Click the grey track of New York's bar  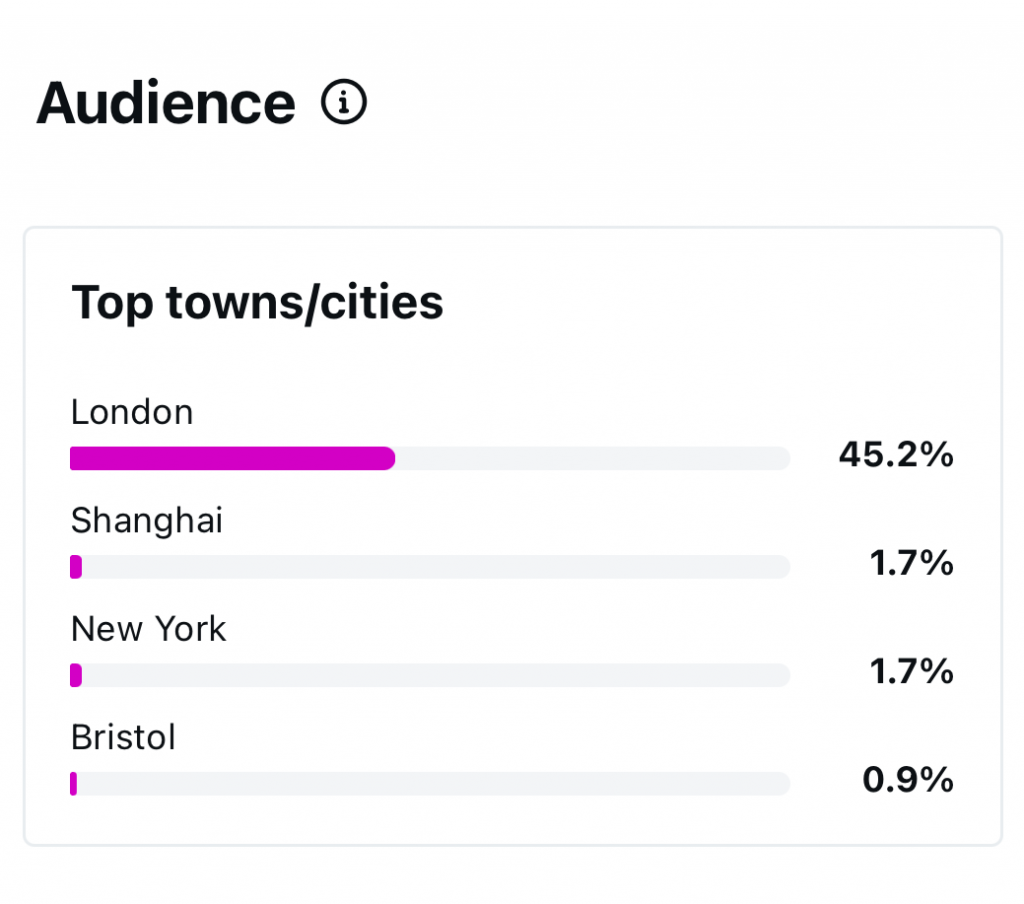[430, 676]
